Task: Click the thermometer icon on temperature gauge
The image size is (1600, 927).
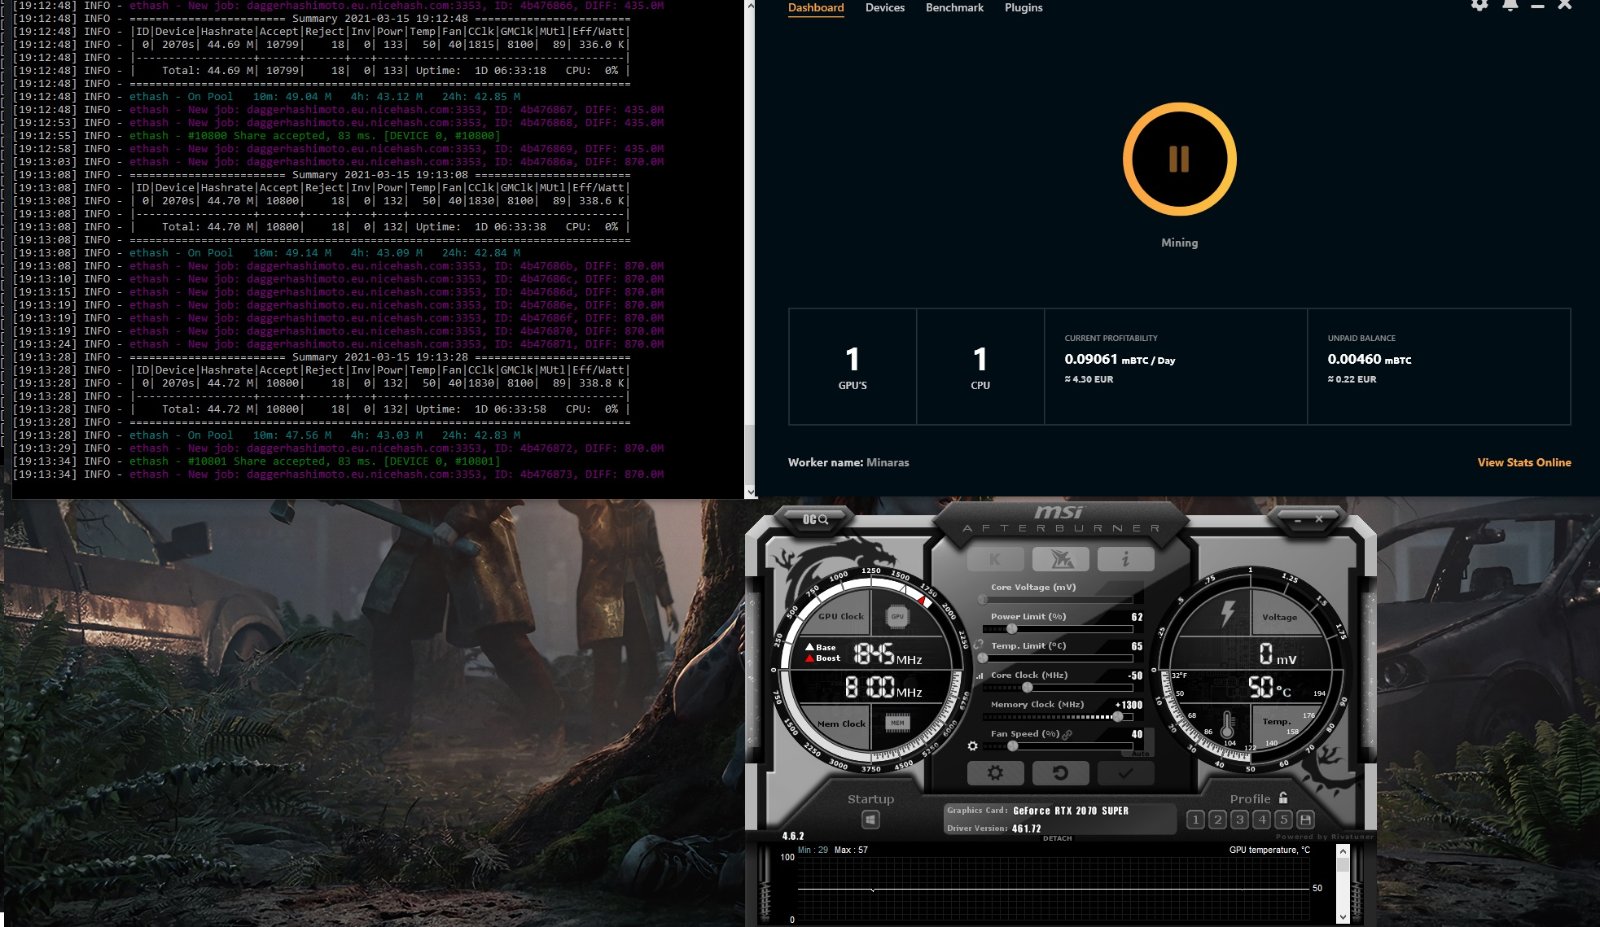Action: (x=1227, y=725)
